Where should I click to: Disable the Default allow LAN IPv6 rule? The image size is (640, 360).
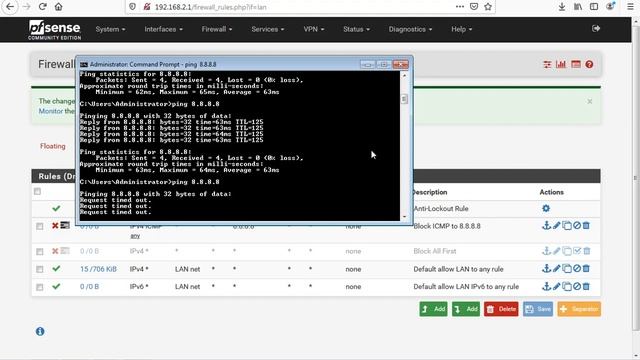click(x=577, y=287)
